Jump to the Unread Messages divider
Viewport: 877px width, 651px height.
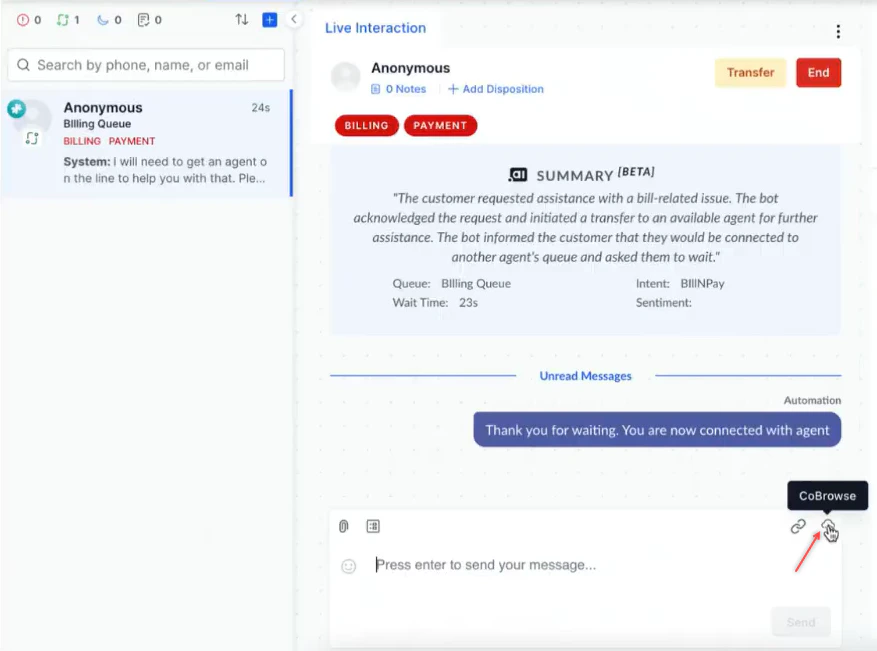tap(585, 375)
